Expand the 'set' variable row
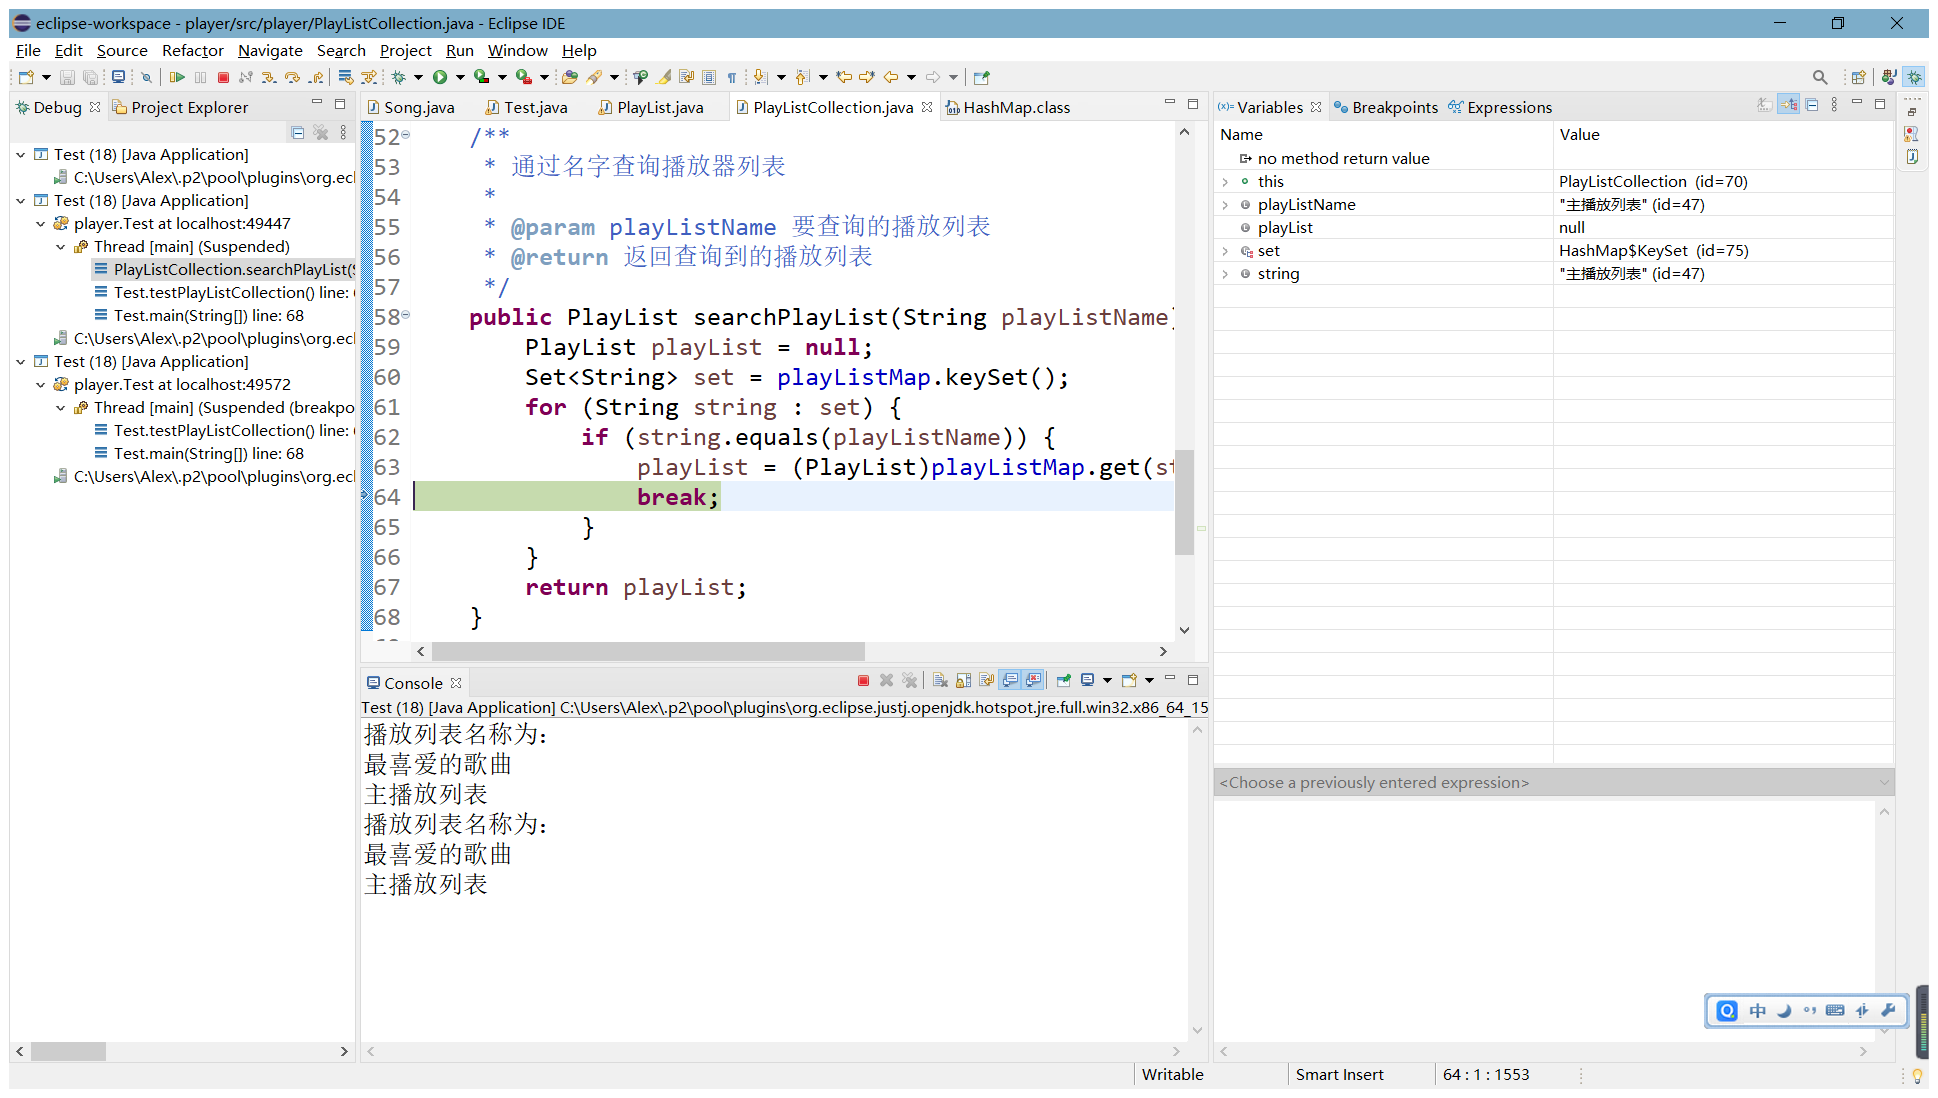This screenshot has width=1938, height=1098. 1225,251
